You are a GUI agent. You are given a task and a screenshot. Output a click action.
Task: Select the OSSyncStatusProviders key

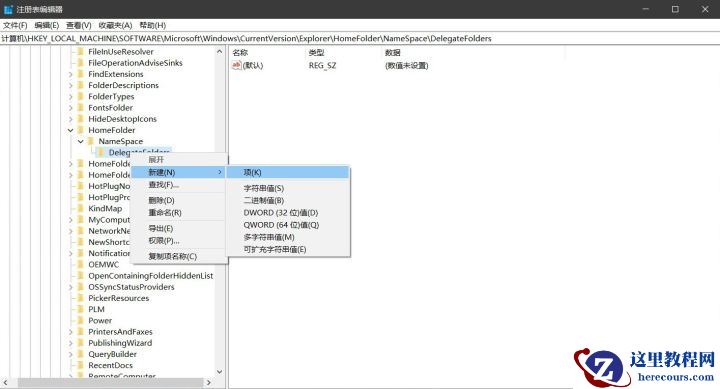pos(131,287)
